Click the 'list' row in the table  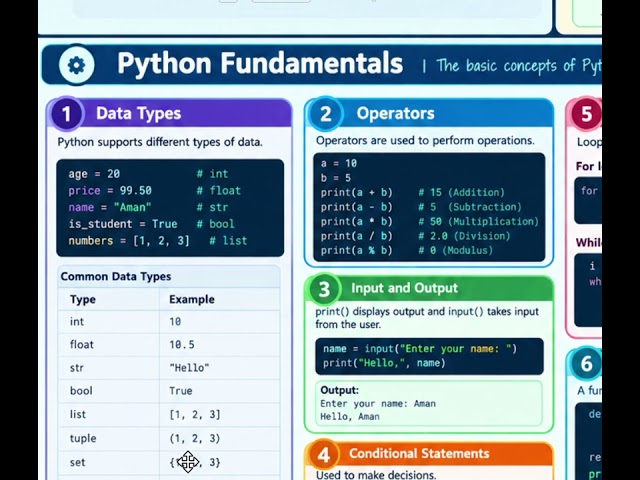(x=169, y=414)
